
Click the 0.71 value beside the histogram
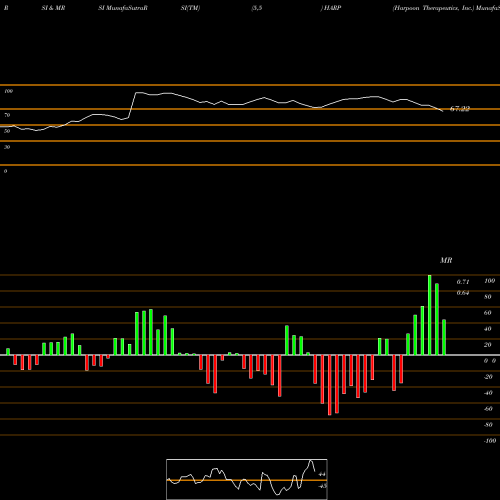click(463, 282)
